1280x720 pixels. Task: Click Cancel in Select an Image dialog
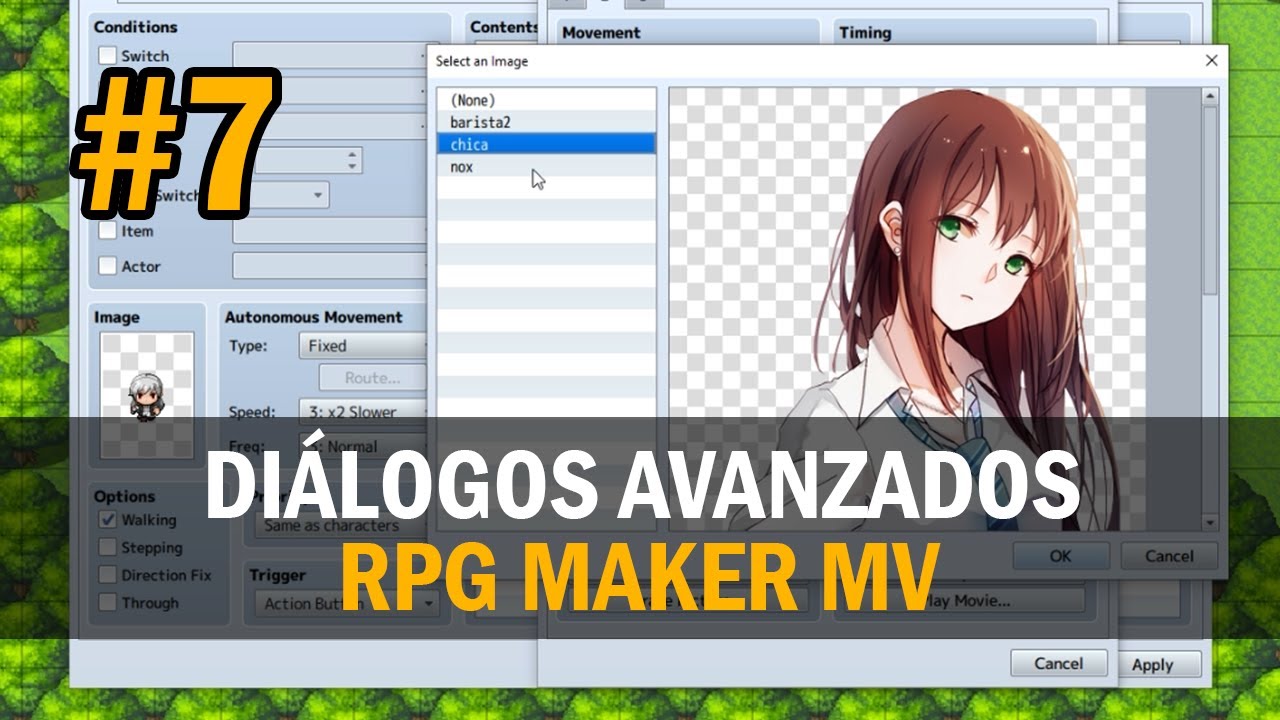pos(1169,556)
